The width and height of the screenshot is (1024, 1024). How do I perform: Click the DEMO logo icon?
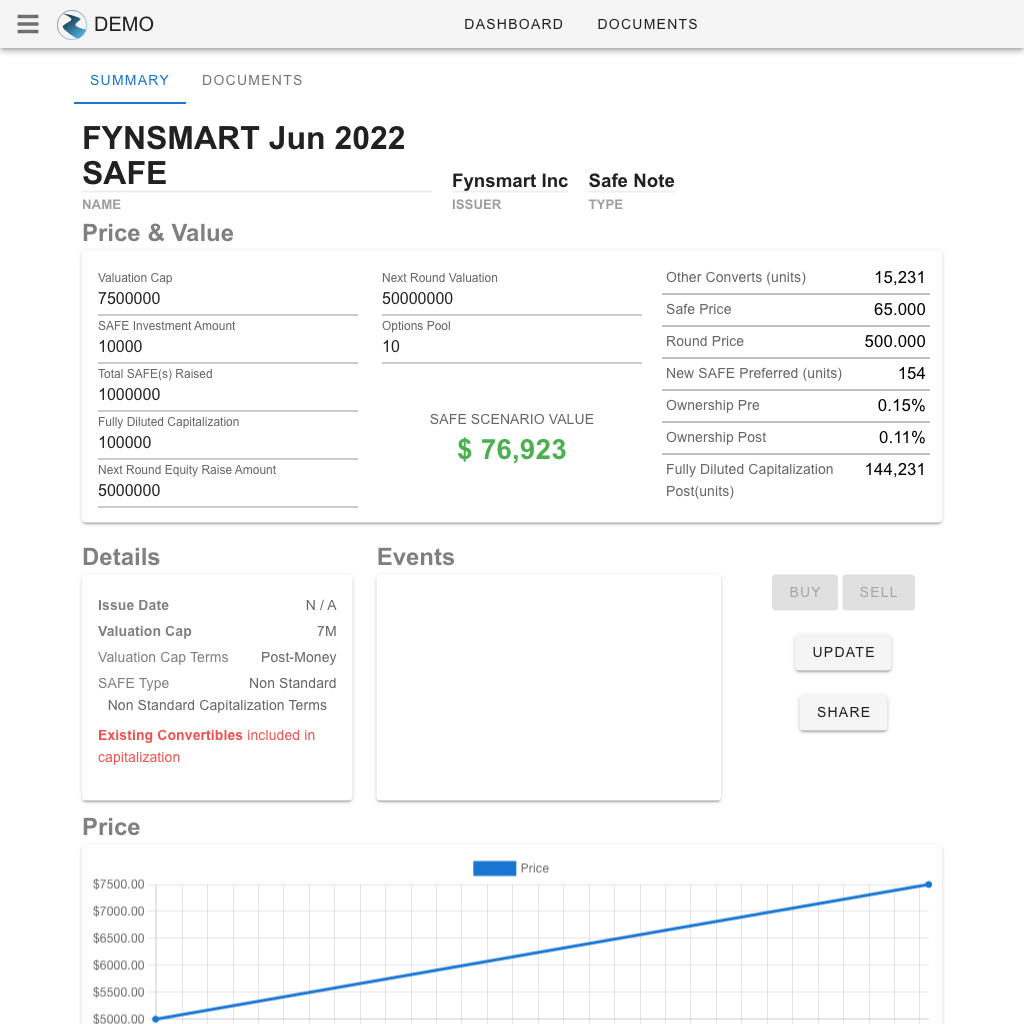(x=72, y=24)
